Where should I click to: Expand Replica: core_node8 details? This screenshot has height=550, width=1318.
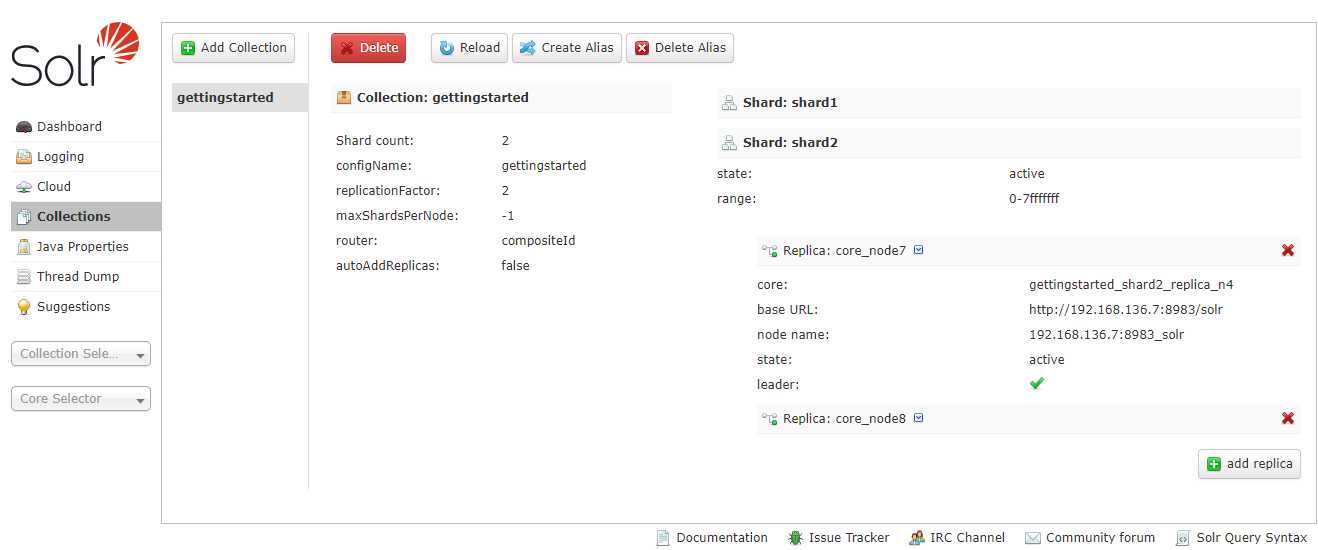click(x=844, y=419)
